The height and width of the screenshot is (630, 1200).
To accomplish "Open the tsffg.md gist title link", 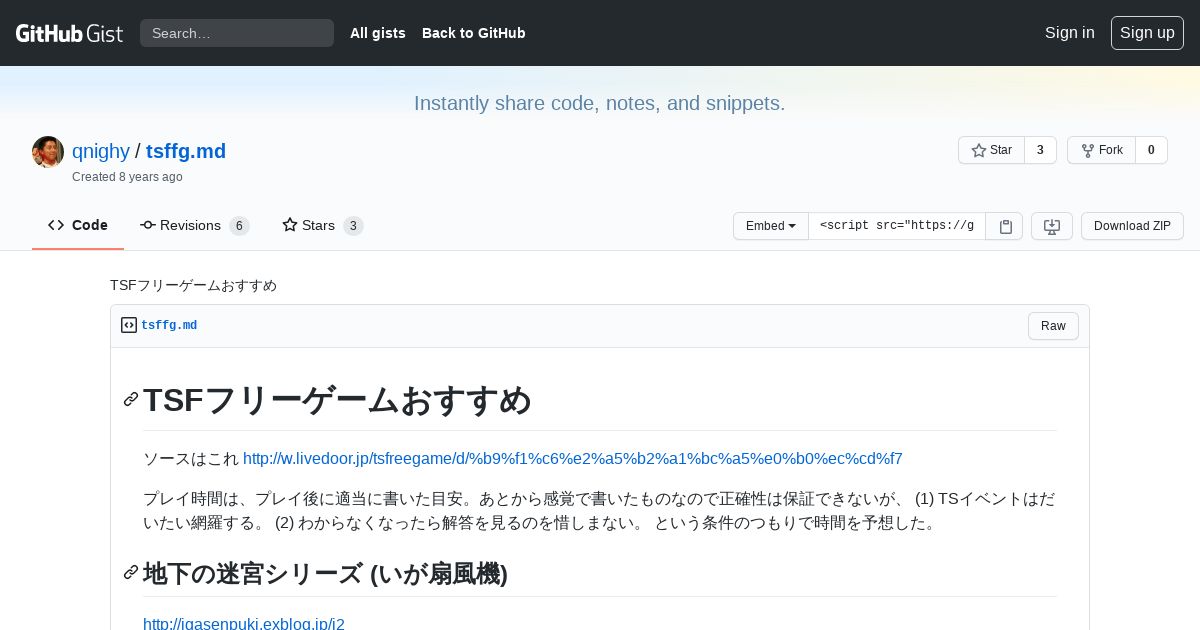I will pos(186,151).
